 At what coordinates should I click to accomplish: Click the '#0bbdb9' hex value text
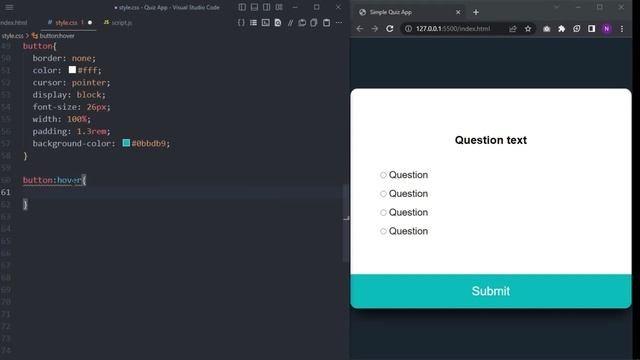coord(149,143)
